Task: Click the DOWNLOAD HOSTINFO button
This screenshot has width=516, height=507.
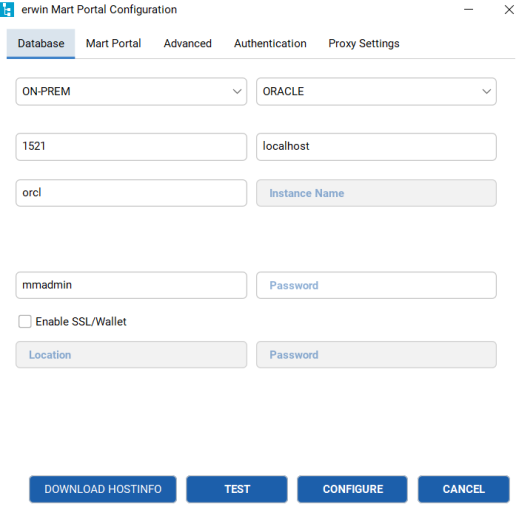Action: 103,489
